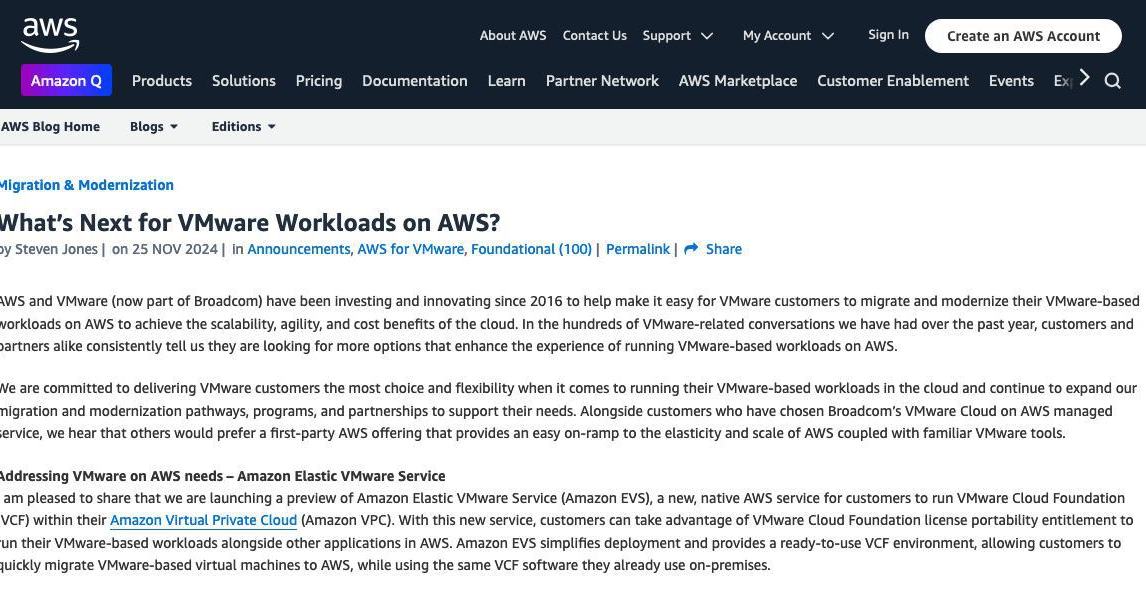Screen dimensions: 1146x600
Task: Open the AWS for VMware topic
Action: [x=410, y=248]
